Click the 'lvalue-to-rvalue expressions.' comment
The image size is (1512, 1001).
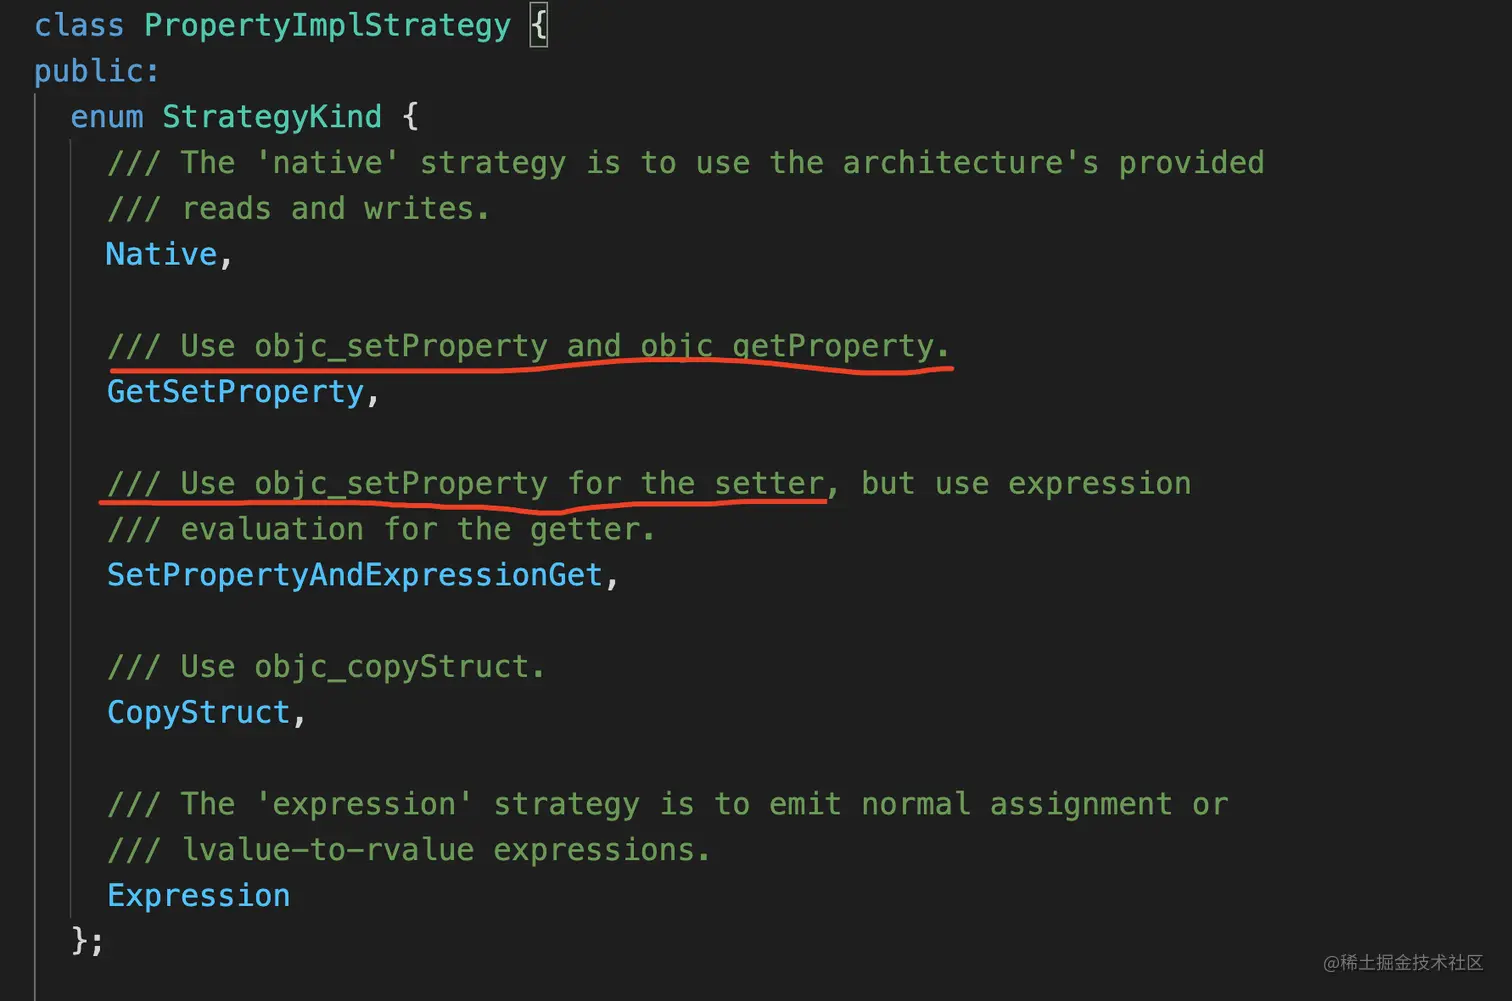coord(408,850)
